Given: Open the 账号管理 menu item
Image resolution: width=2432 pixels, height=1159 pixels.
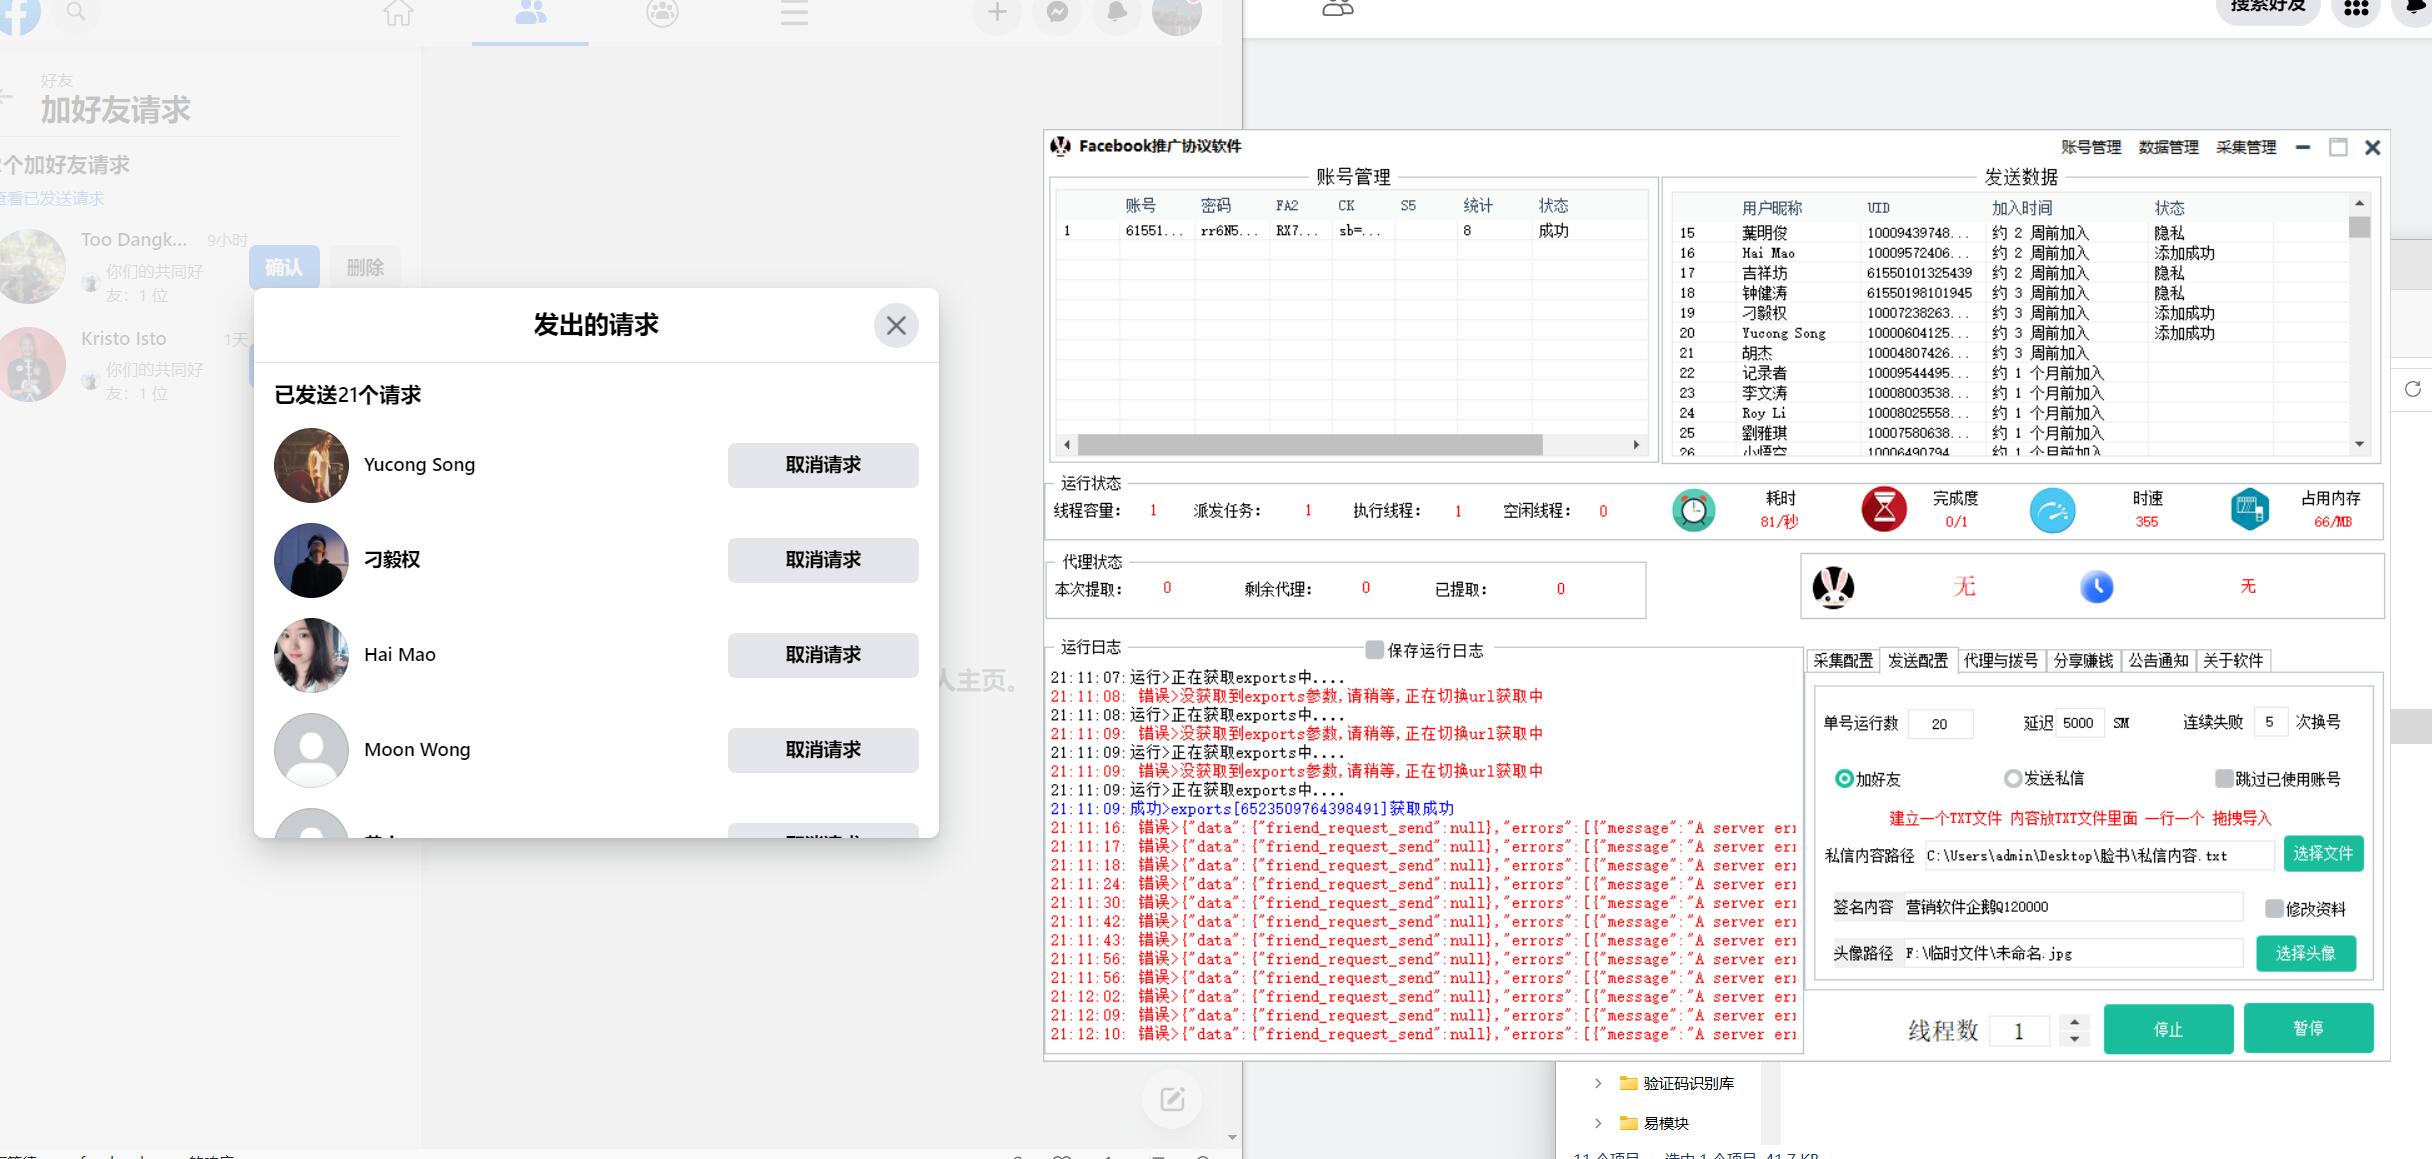Looking at the screenshot, I should pos(2091,147).
